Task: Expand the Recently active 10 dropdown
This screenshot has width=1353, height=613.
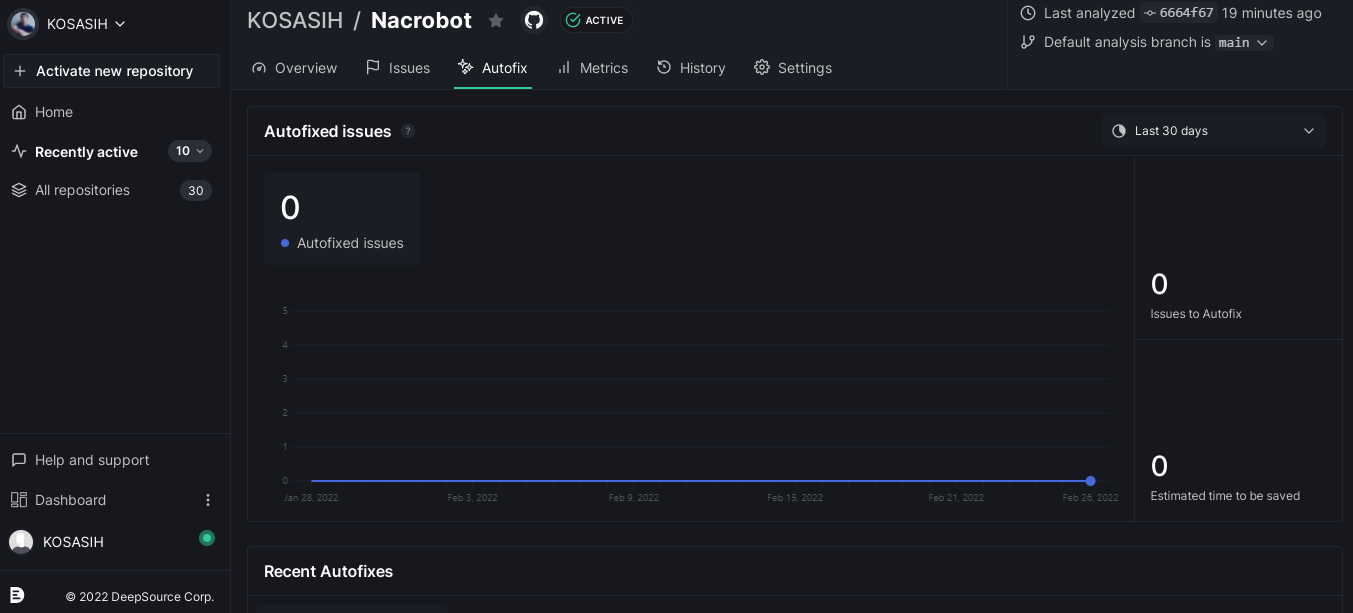Action: [190, 151]
